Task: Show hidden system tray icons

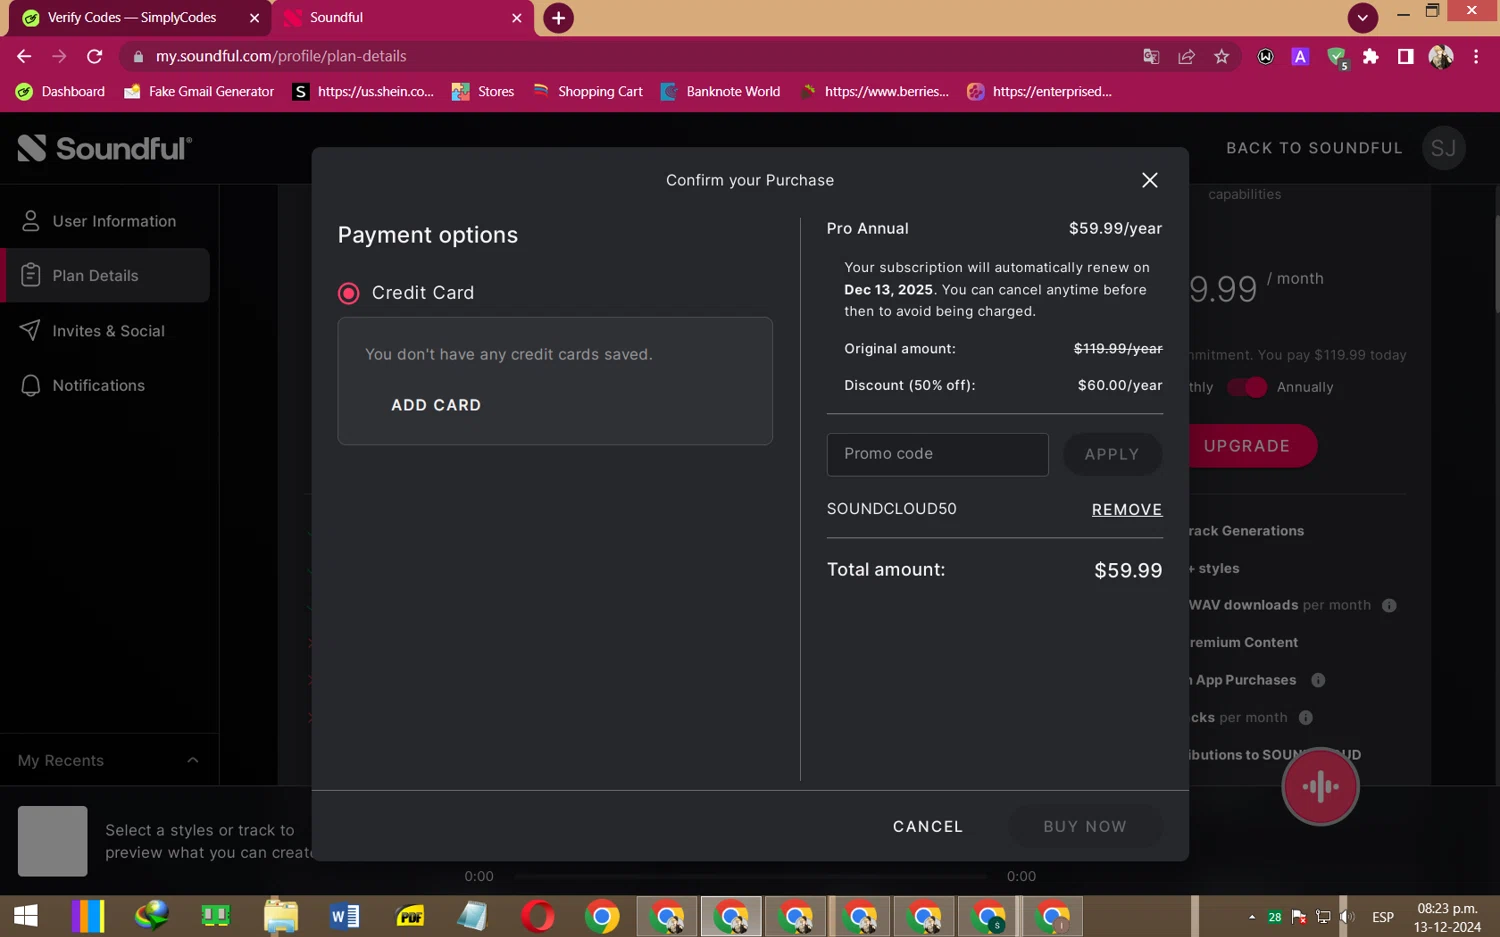Action: (x=1251, y=917)
